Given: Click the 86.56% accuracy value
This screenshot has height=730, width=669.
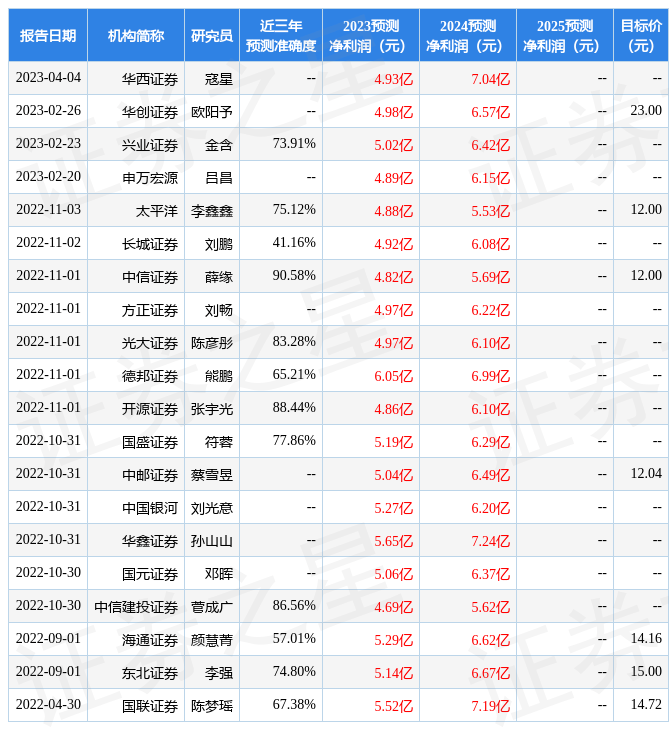Looking at the screenshot, I should [x=294, y=606].
